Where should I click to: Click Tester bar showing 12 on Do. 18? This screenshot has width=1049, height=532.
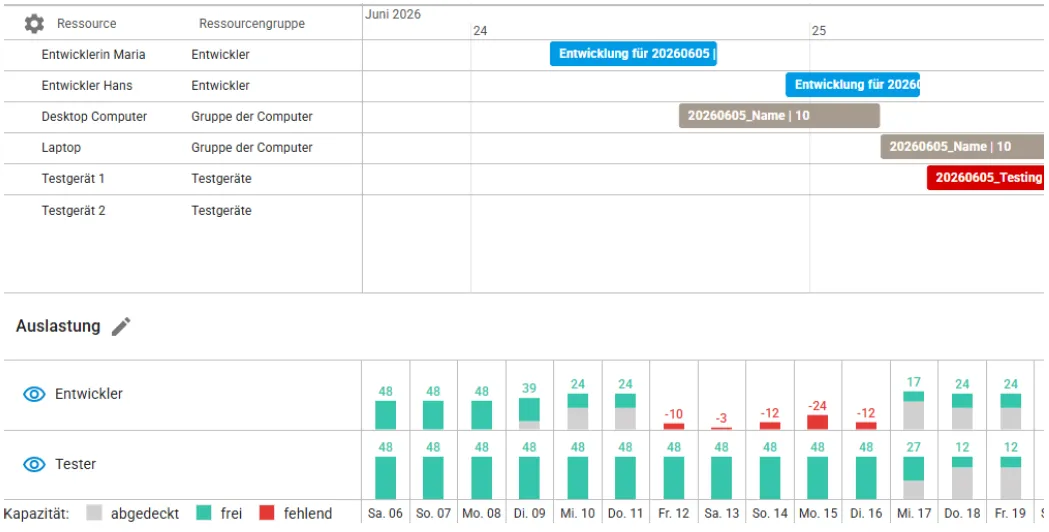[962, 478]
